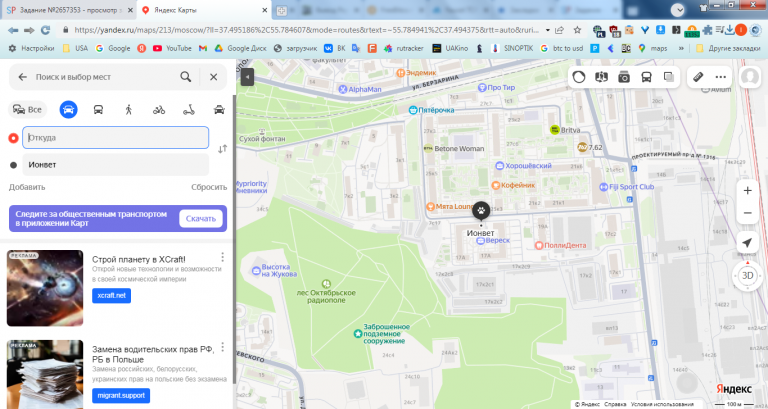768x409 pixels.
Task: Open the xcraft.net ad link
Action: coord(112,295)
